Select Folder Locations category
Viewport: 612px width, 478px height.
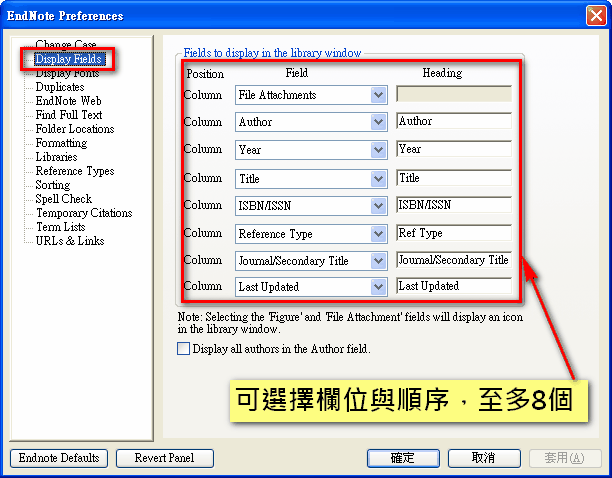click(75, 129)
